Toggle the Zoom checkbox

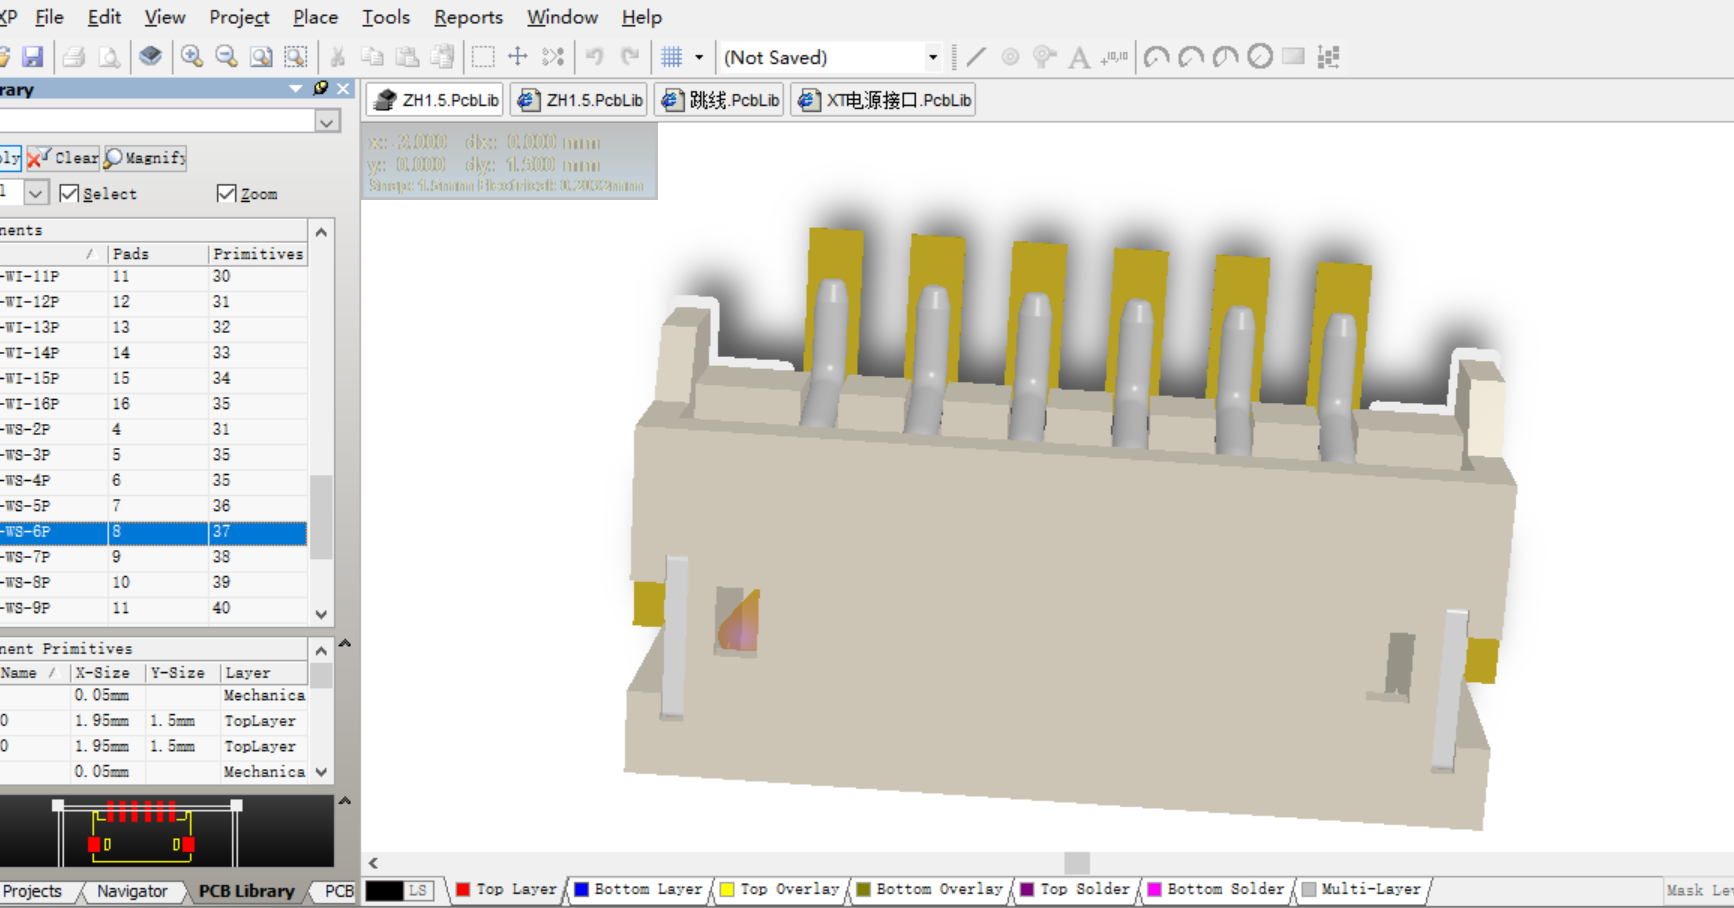pos(226,193)
